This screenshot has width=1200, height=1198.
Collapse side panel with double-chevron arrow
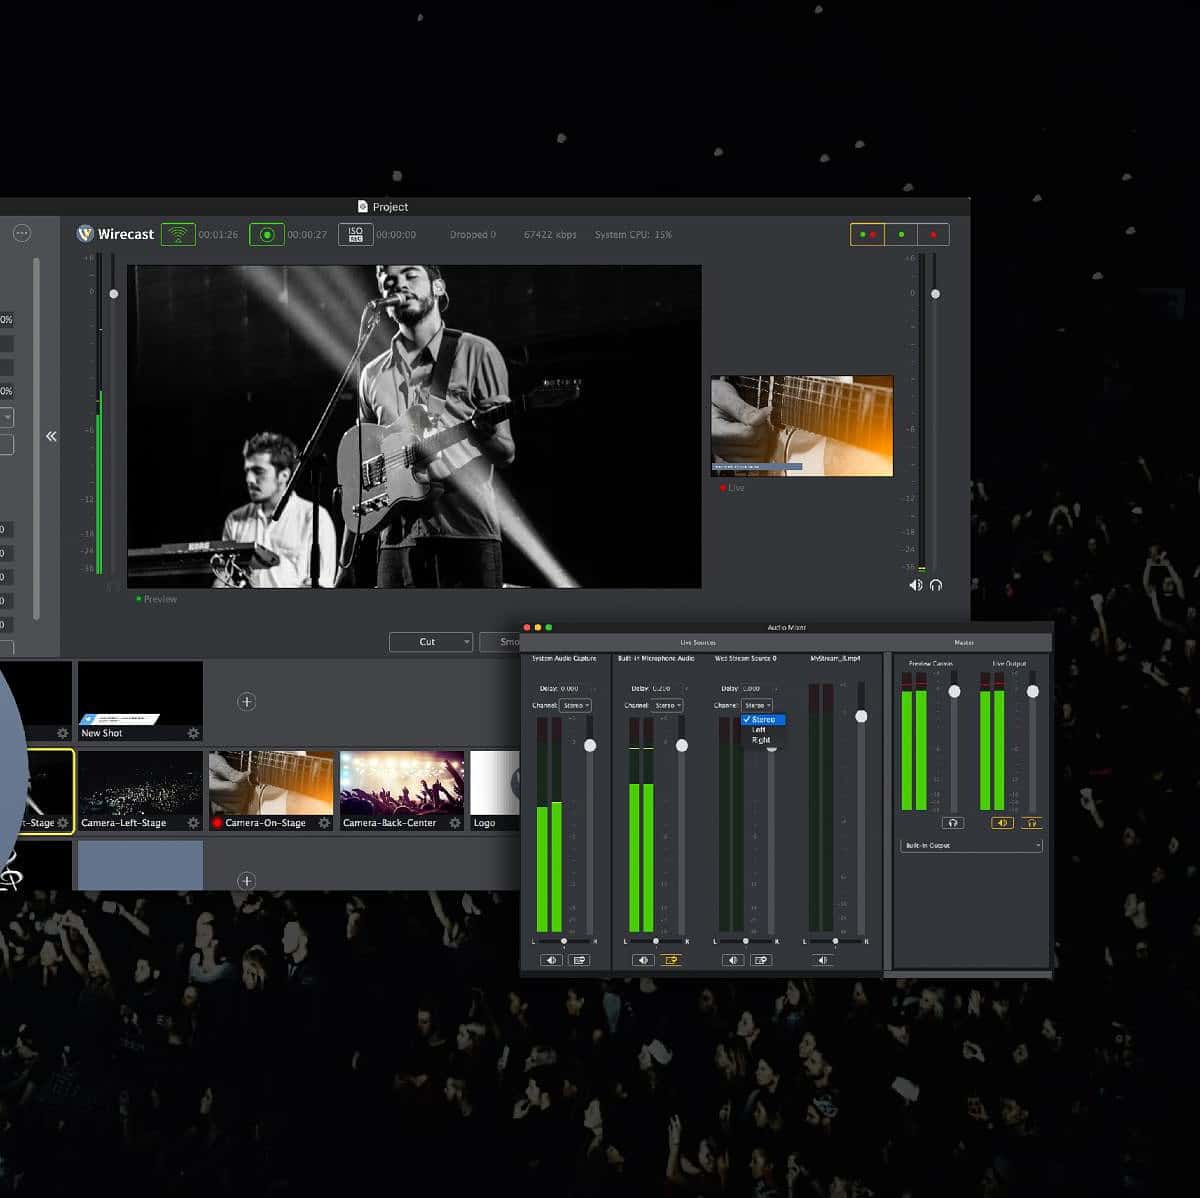pos(51,436)
